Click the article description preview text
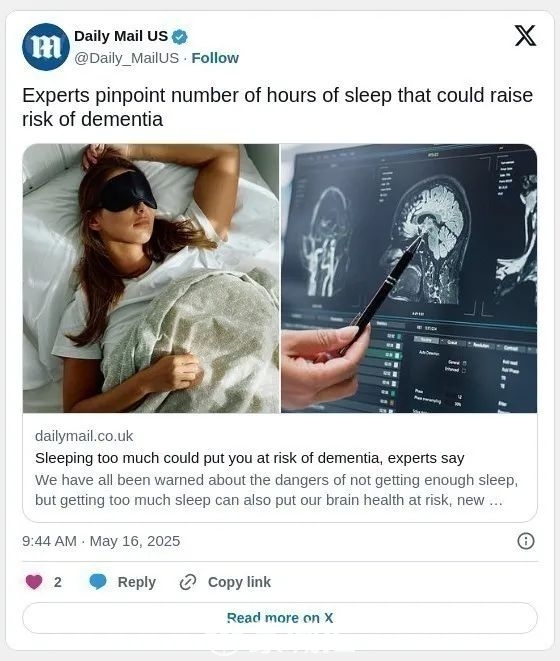 [x=276, y=490]
